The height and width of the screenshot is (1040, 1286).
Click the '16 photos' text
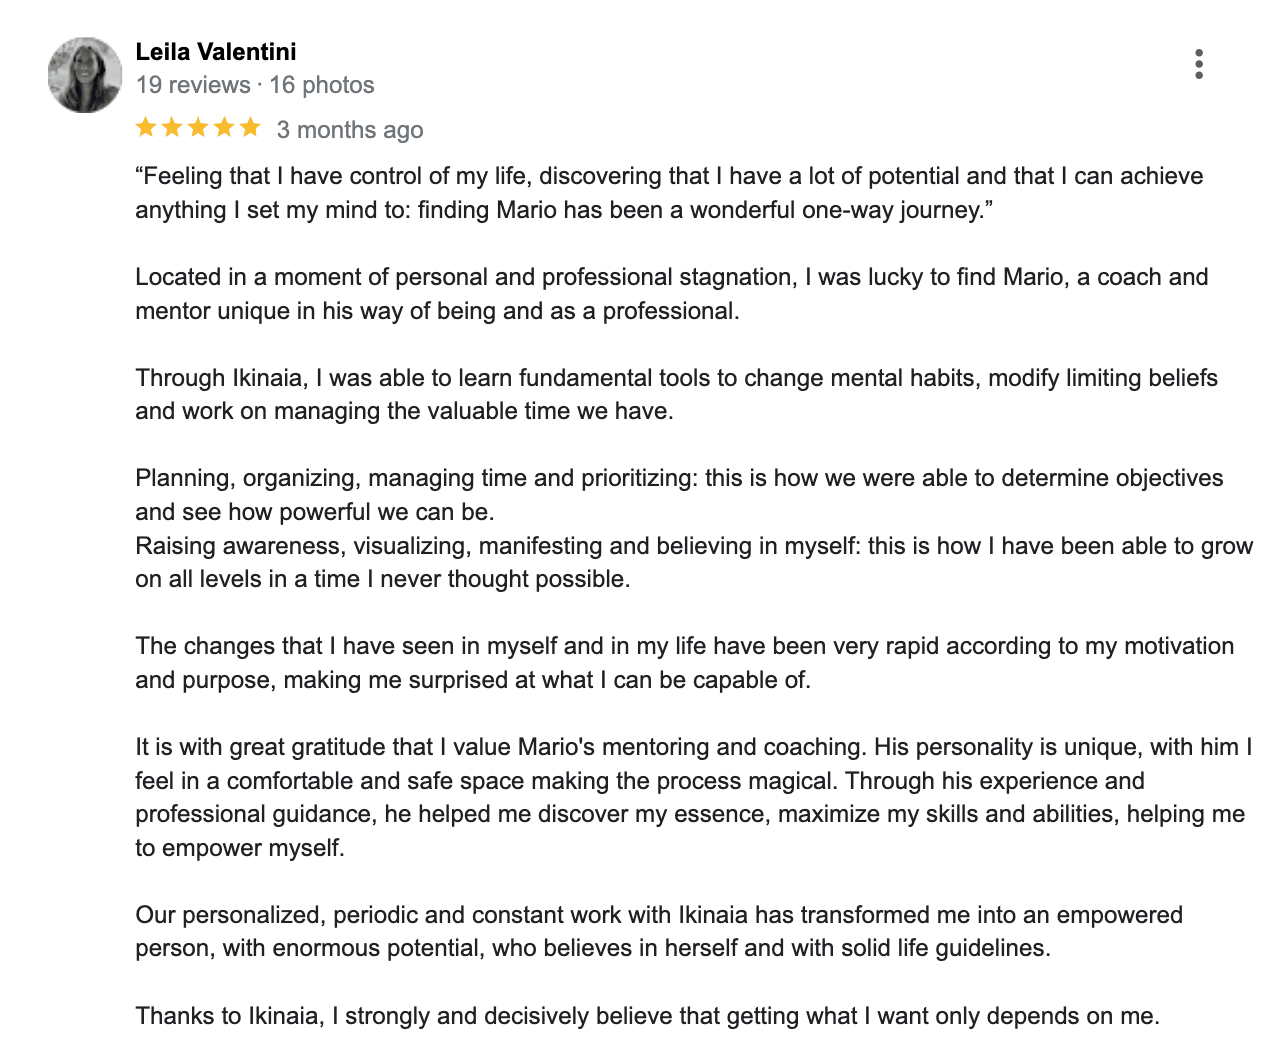322,85
